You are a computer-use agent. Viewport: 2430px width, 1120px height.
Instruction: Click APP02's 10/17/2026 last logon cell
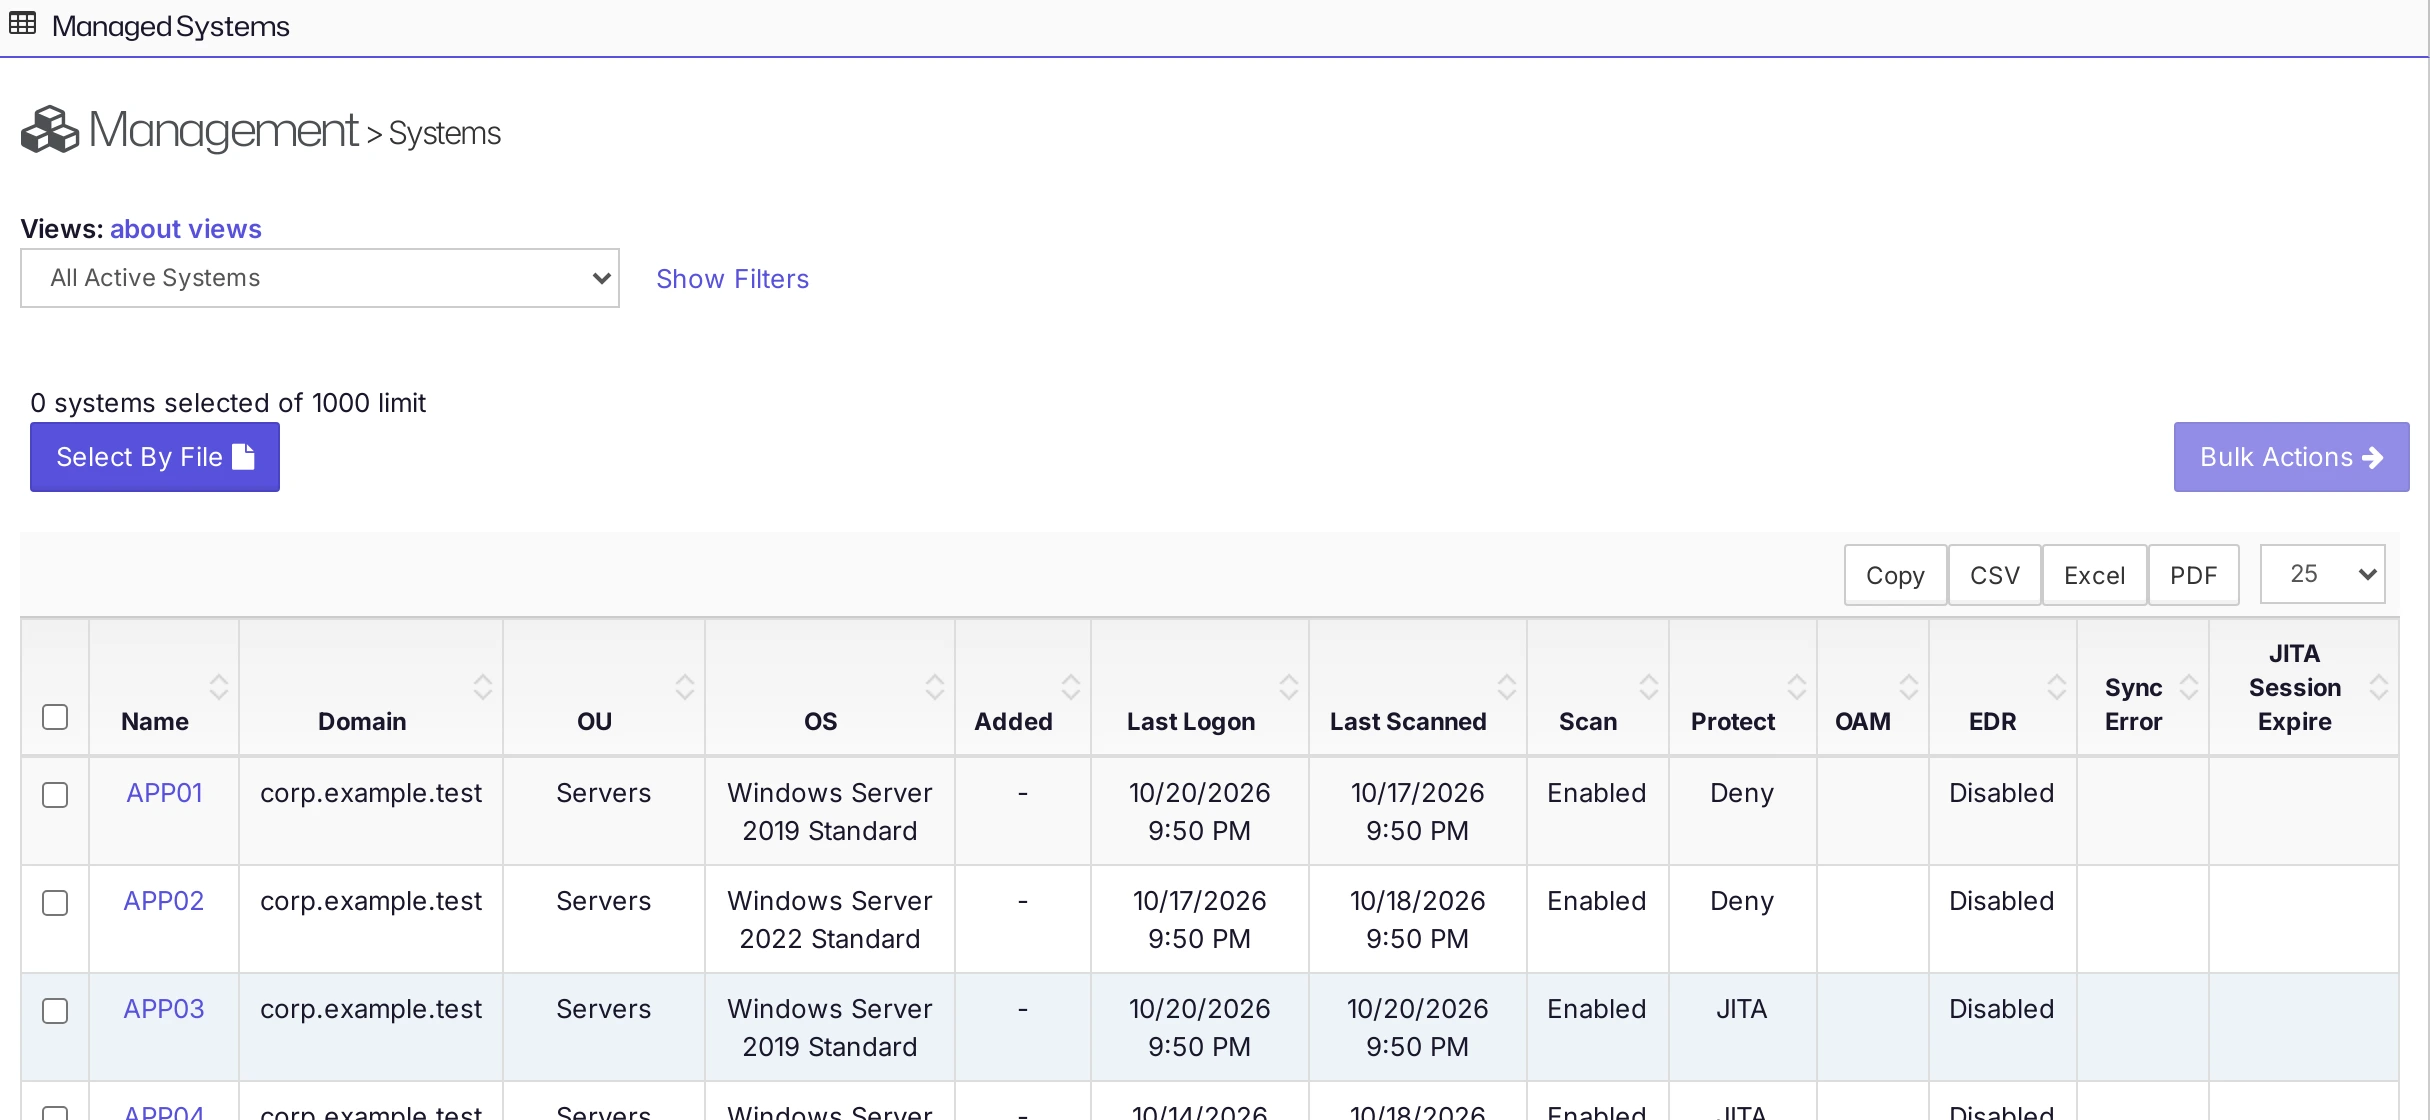(x=1200, y=920)
